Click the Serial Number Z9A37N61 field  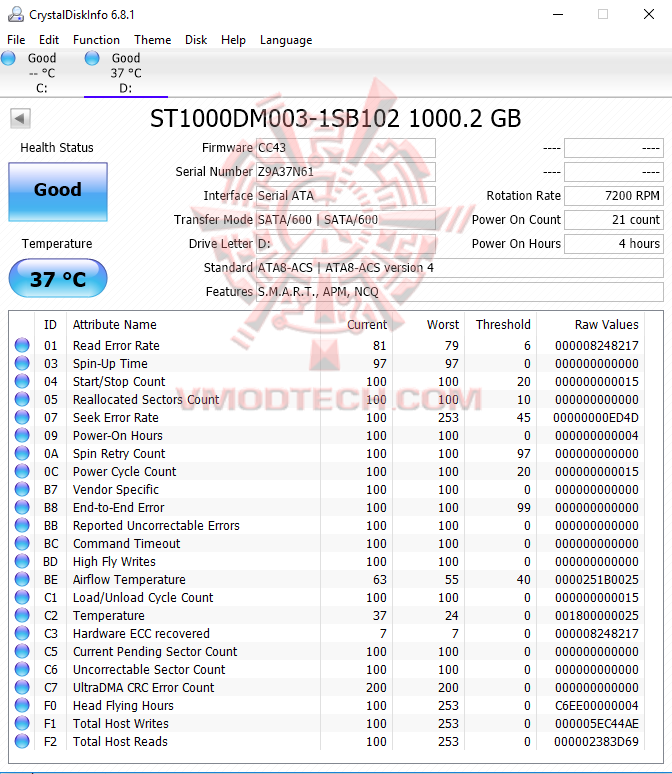point(346,172)
